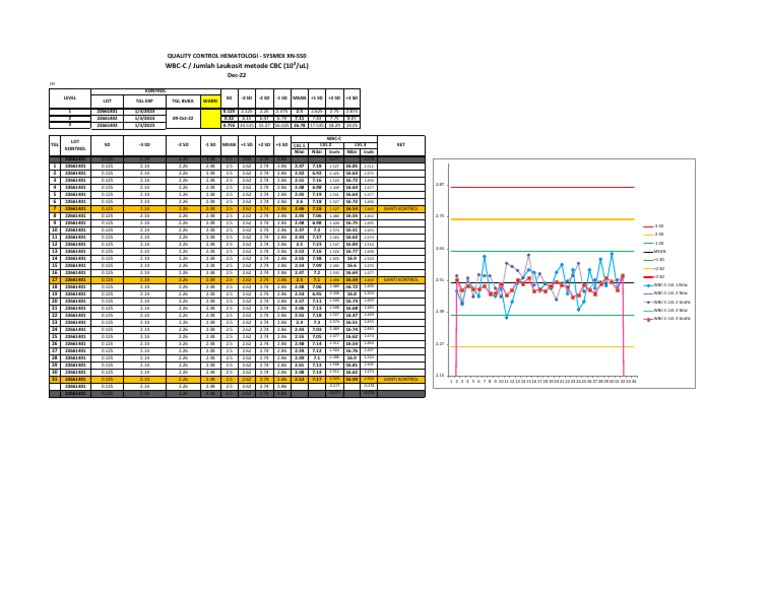The height and width of the screenshot is (593, 768).
Task: Select the 'WBC-C LVL 1 Nilai' legend entry
Action: tap(665, 285)
